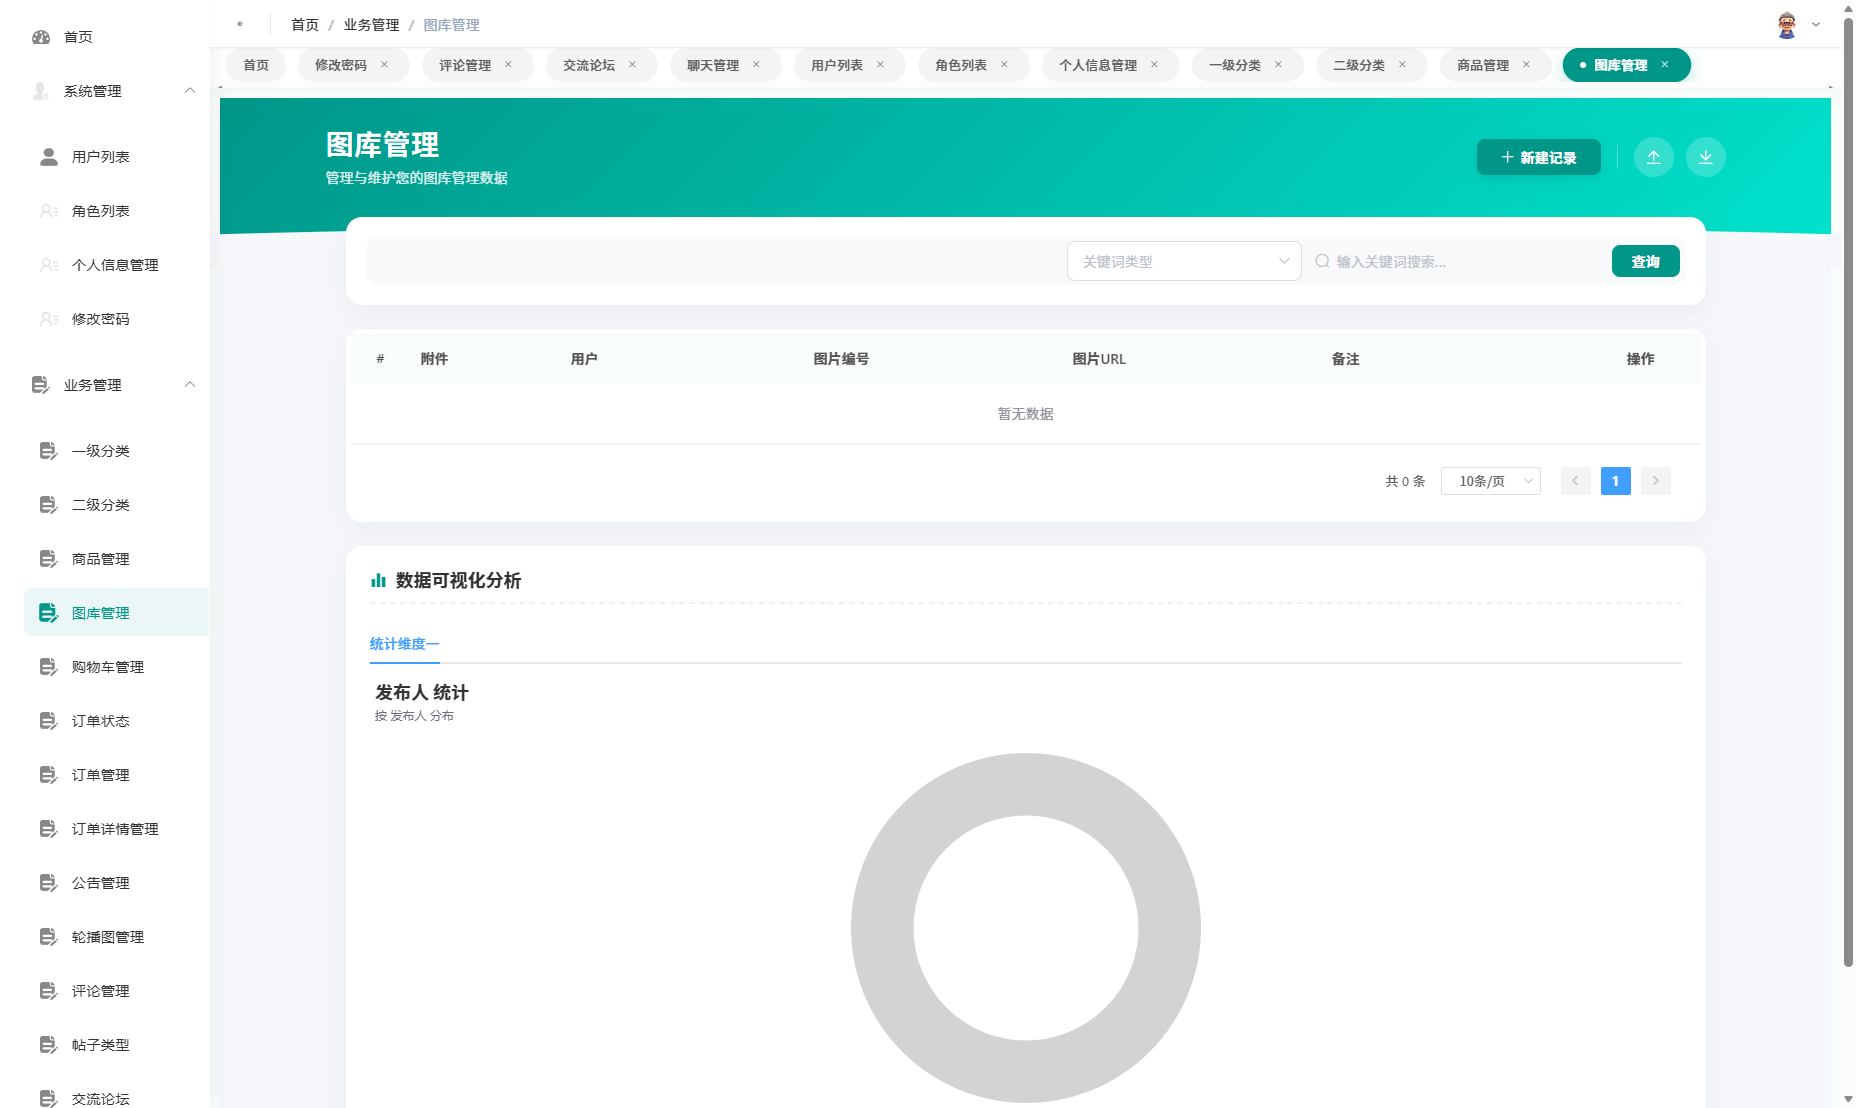Close the 聊天管理 tab

[x=756, y=64]
